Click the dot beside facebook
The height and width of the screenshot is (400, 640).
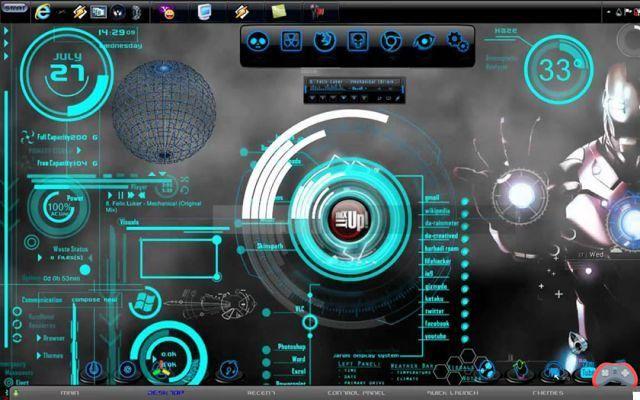click(464, 327)
